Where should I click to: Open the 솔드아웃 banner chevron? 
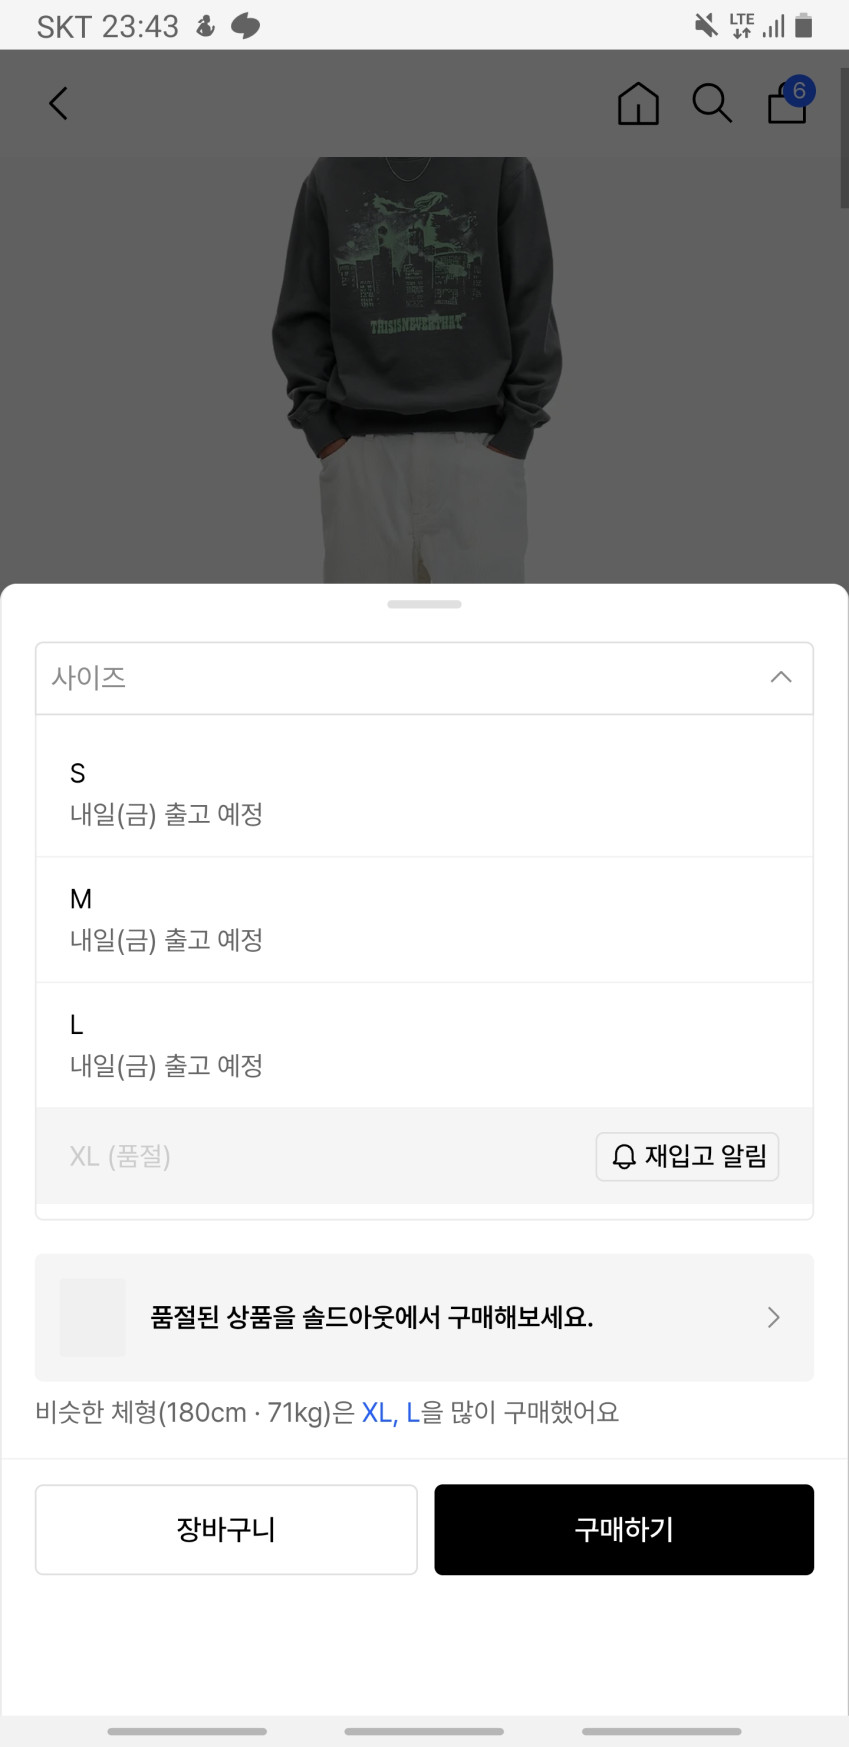click(773, 1317)
